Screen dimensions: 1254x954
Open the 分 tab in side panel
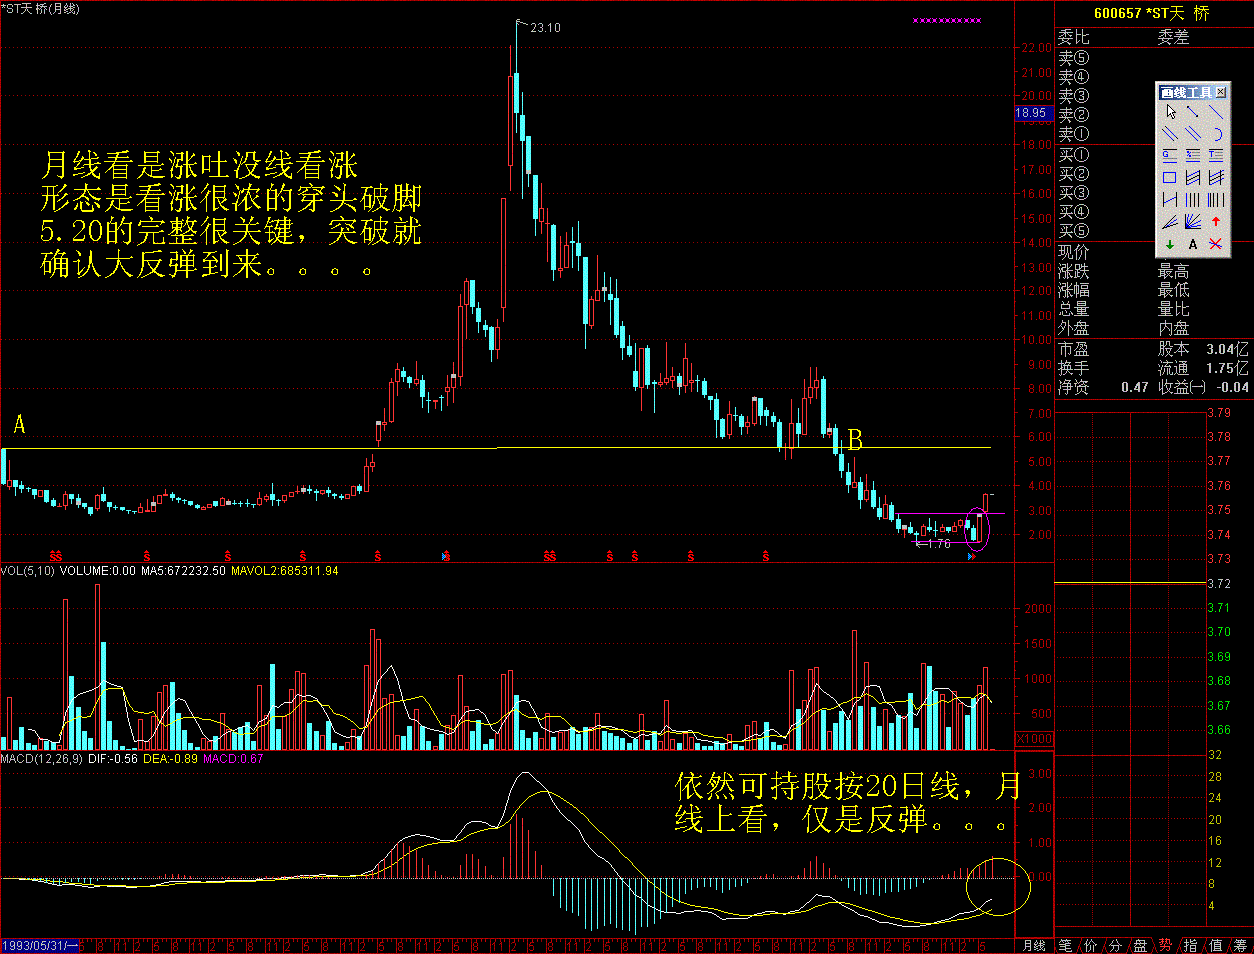click(1115, 945)
